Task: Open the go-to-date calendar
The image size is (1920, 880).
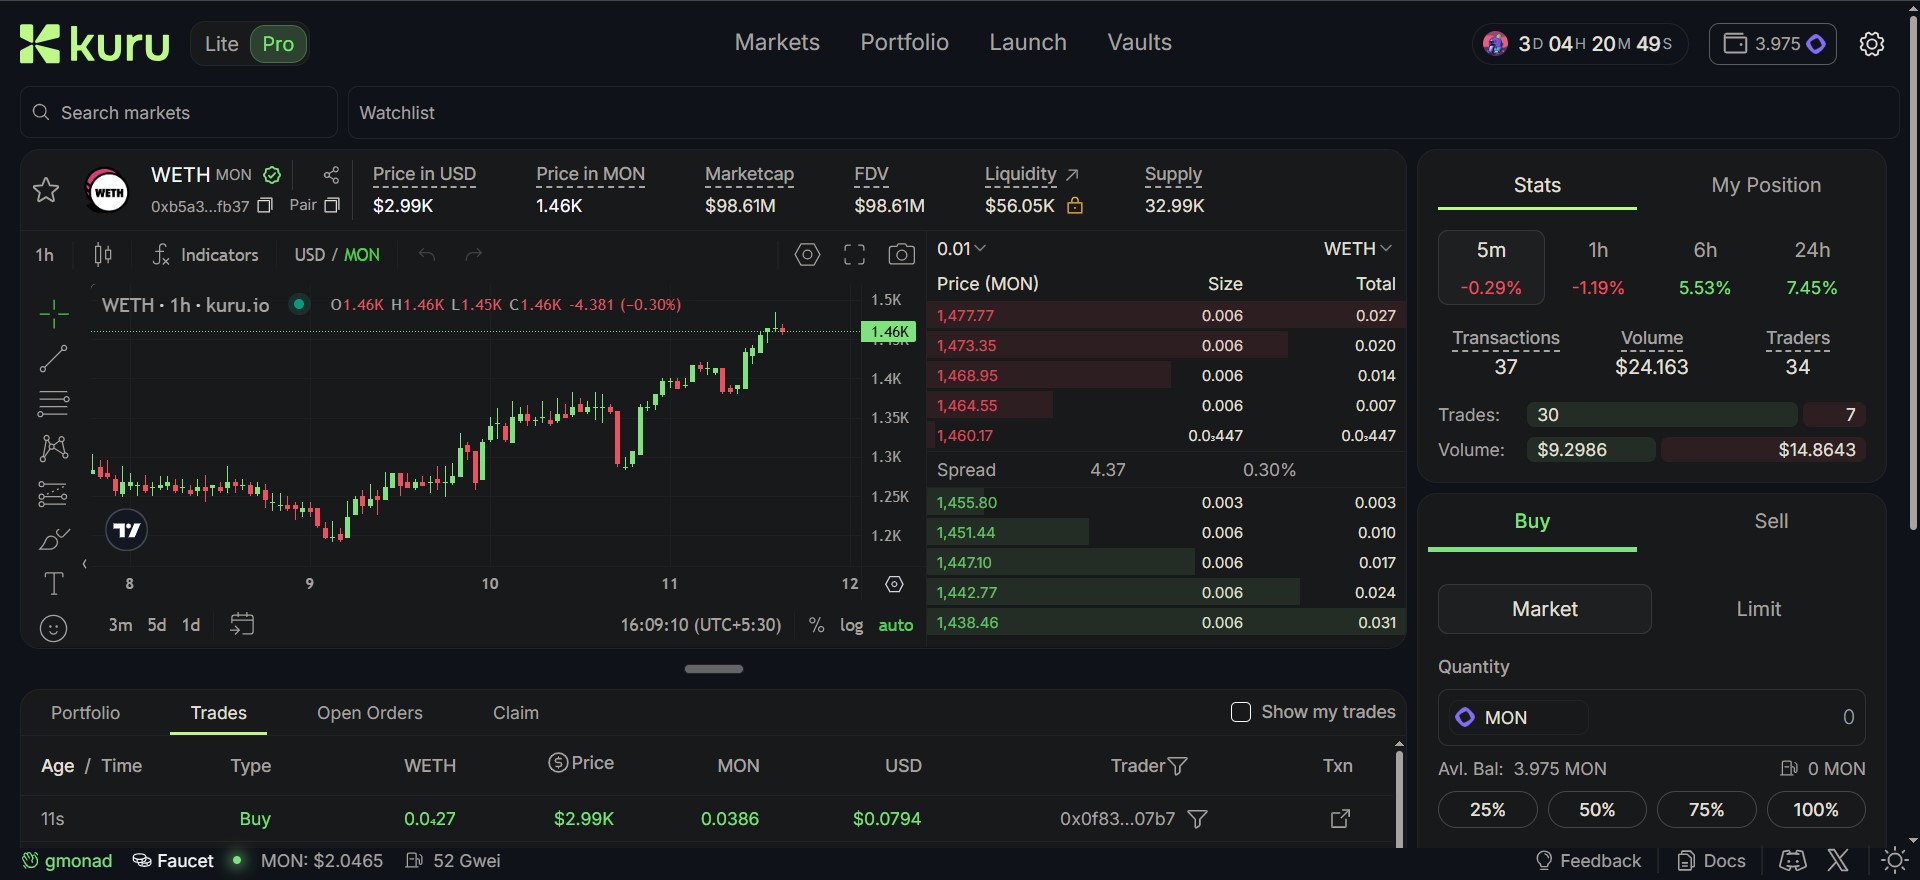Action: coord(242,624)
